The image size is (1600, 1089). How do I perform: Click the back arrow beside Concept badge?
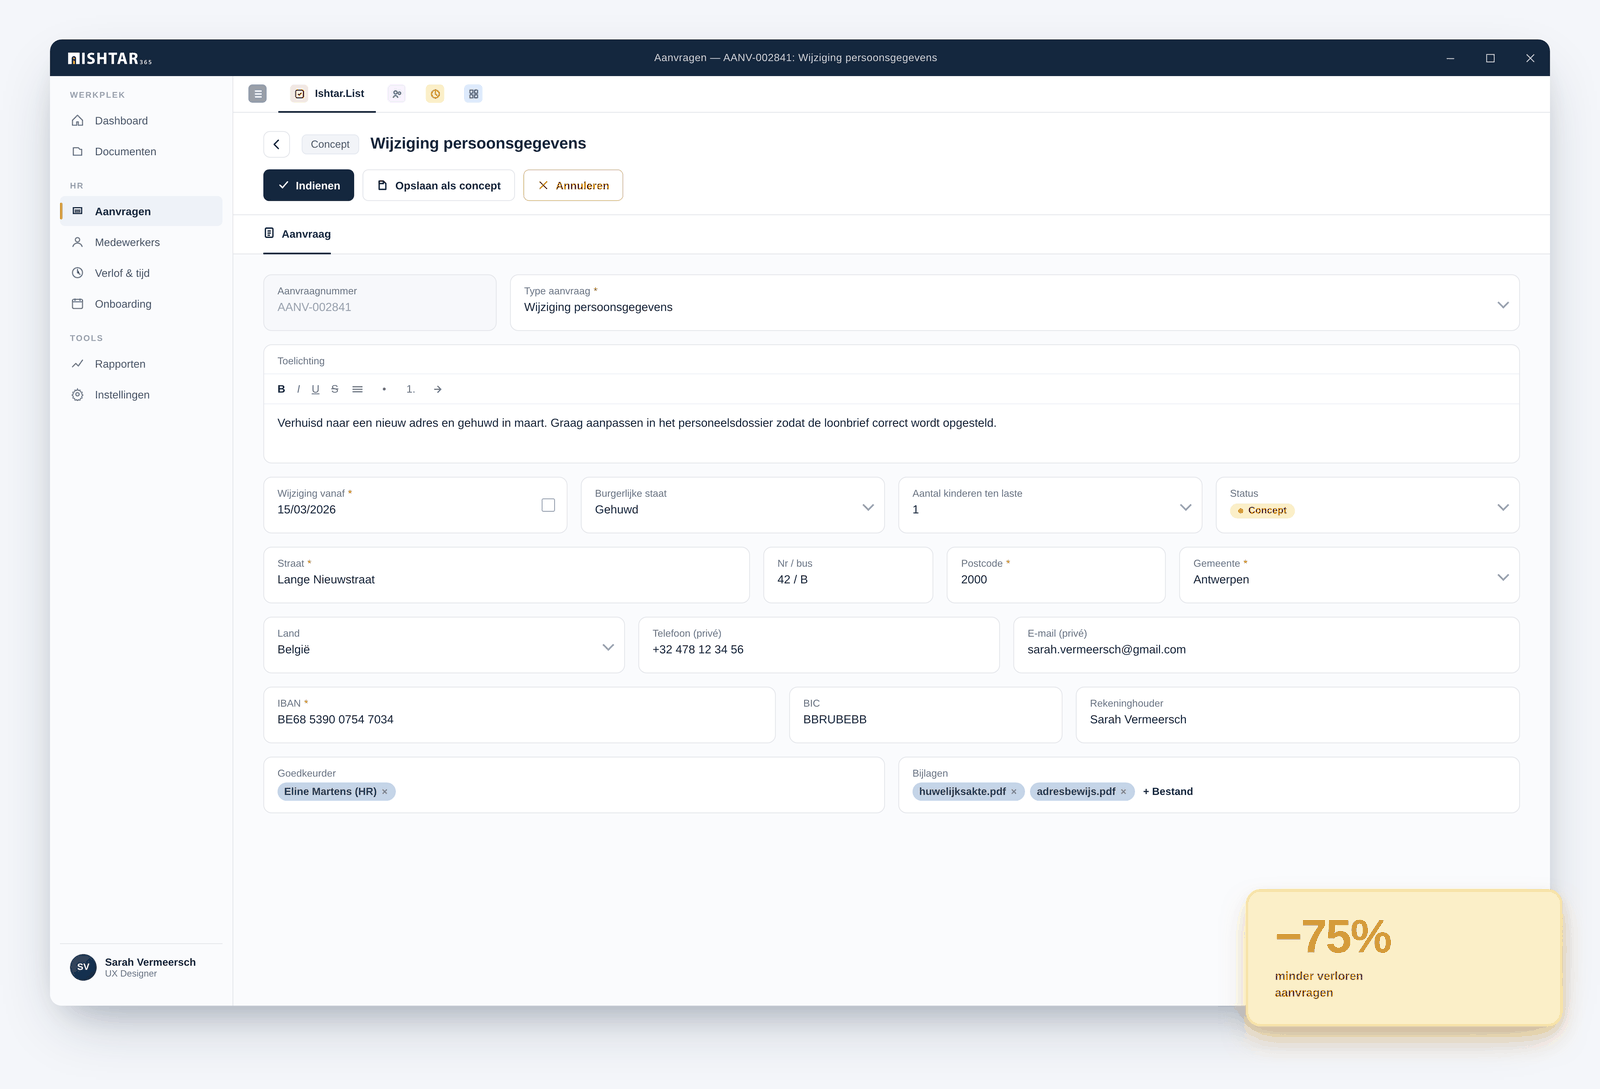pos(277,144)
